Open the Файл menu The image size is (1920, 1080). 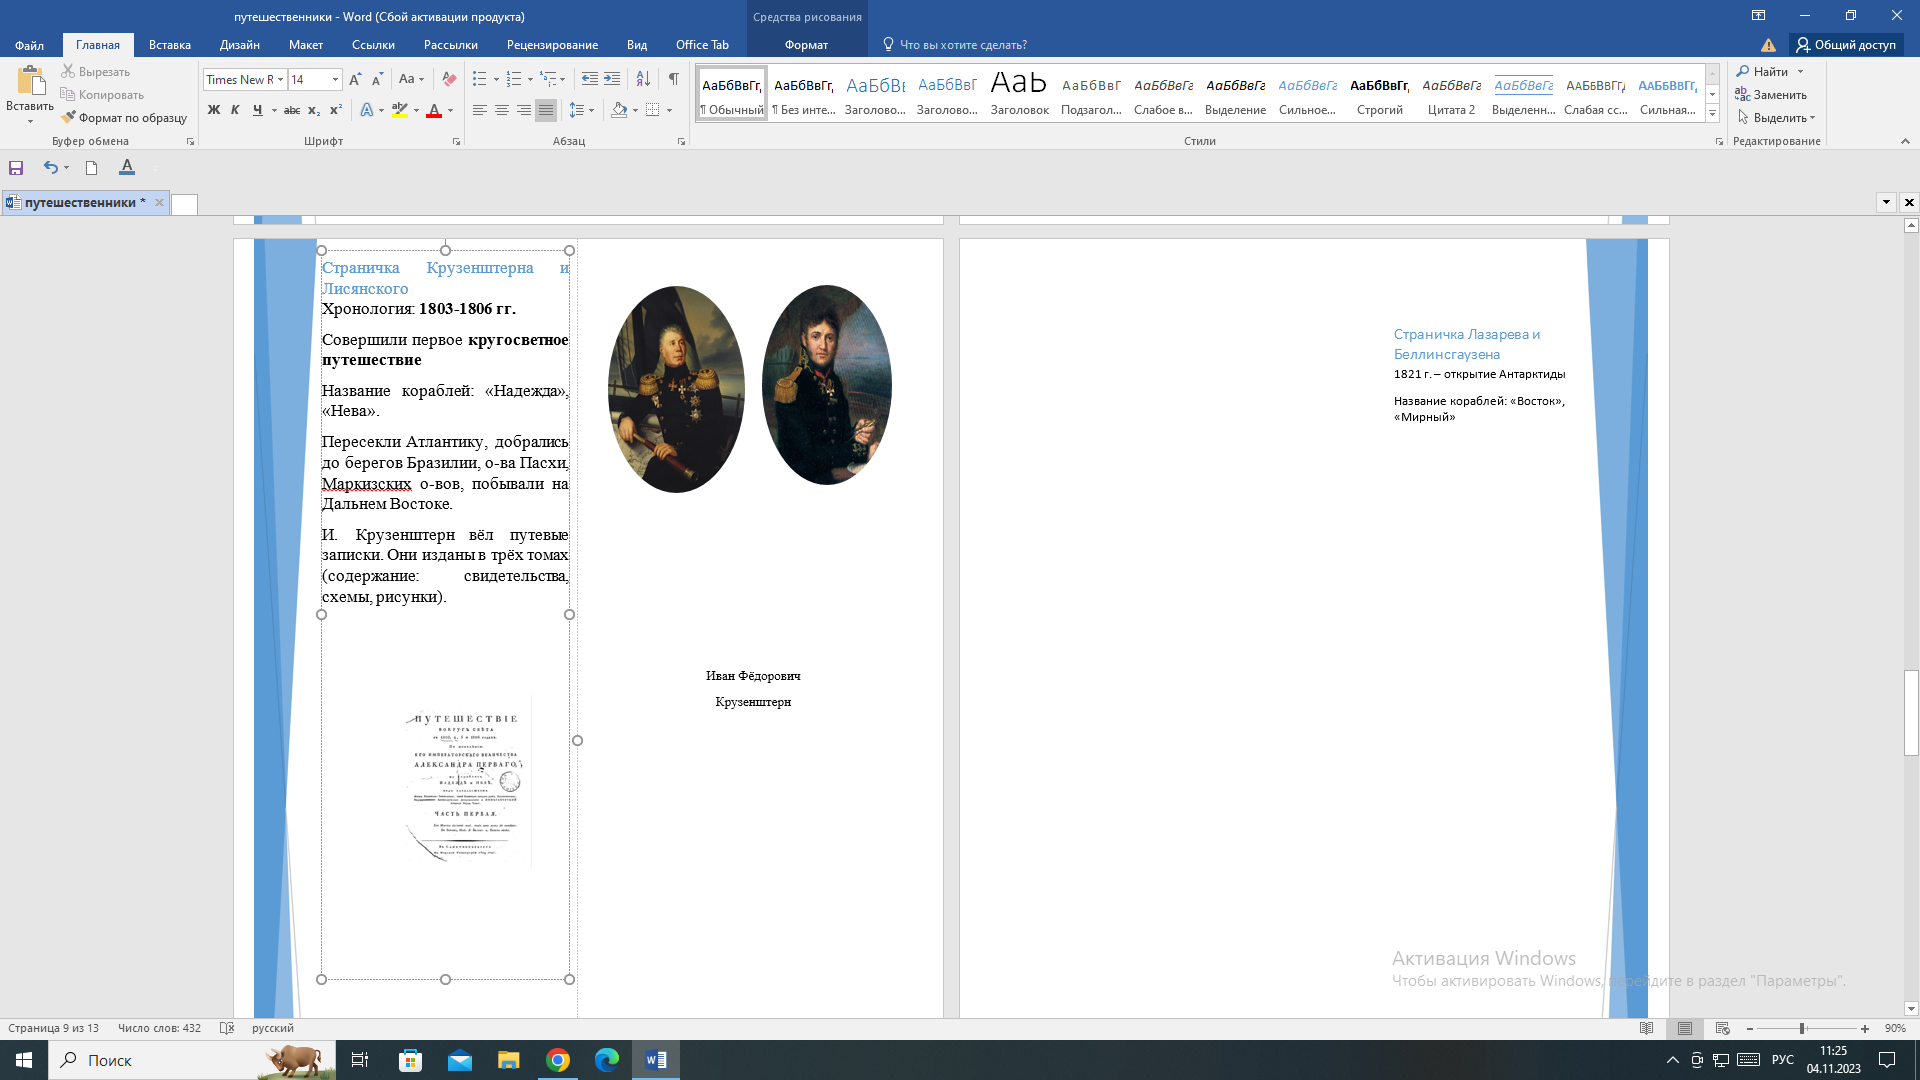[x=29, y=45]
